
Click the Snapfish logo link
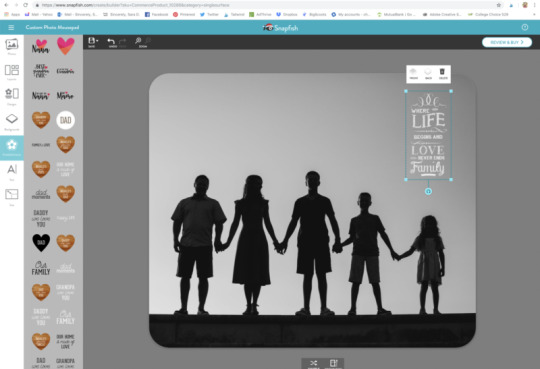coord(280,28)
